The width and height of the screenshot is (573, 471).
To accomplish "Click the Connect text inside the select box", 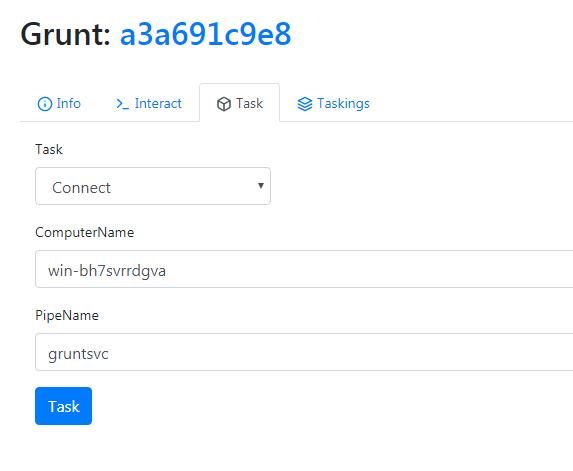I will 81,187.
